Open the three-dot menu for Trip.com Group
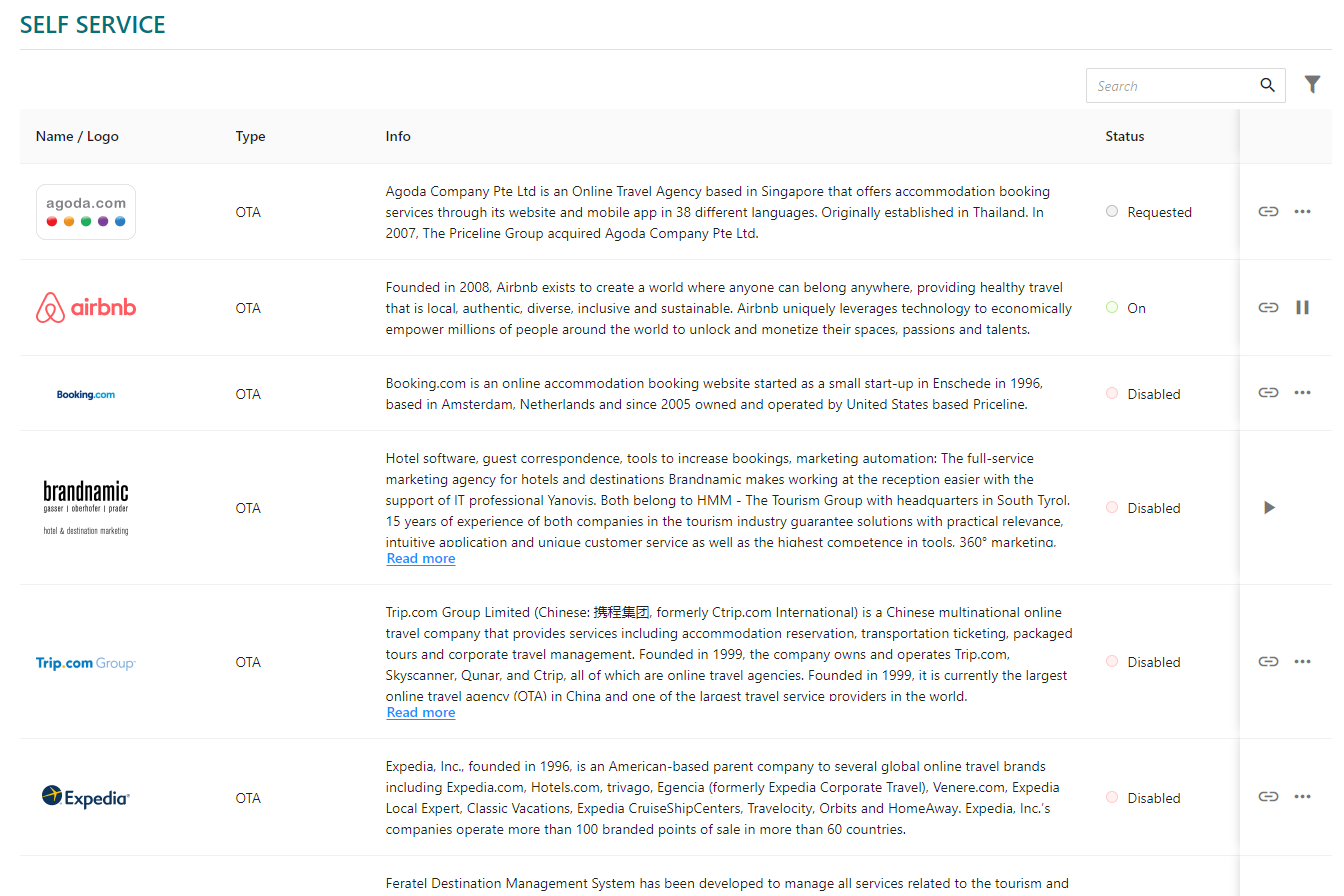This screenshot has height=896, width=1344. (1302, 662)
